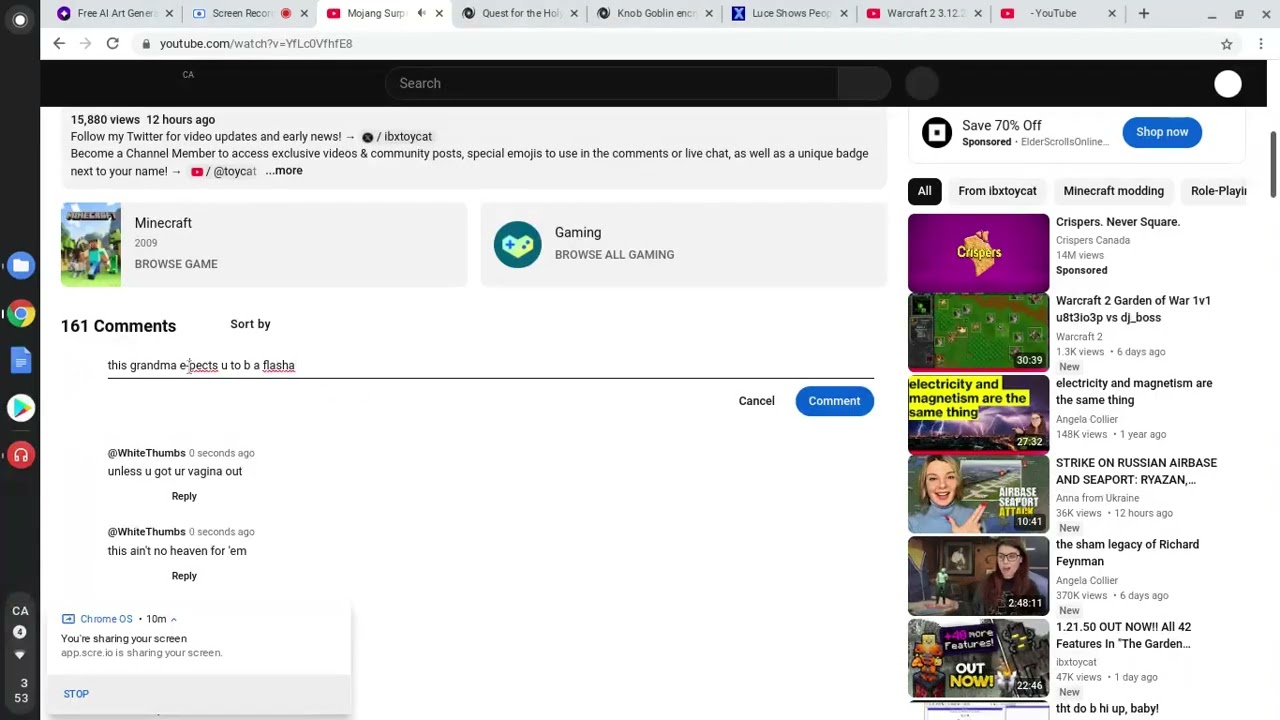The width and height of the screenshot is (1280, 720).
Task: Open the @toycat channel link
Action: [x=224, y=172]
